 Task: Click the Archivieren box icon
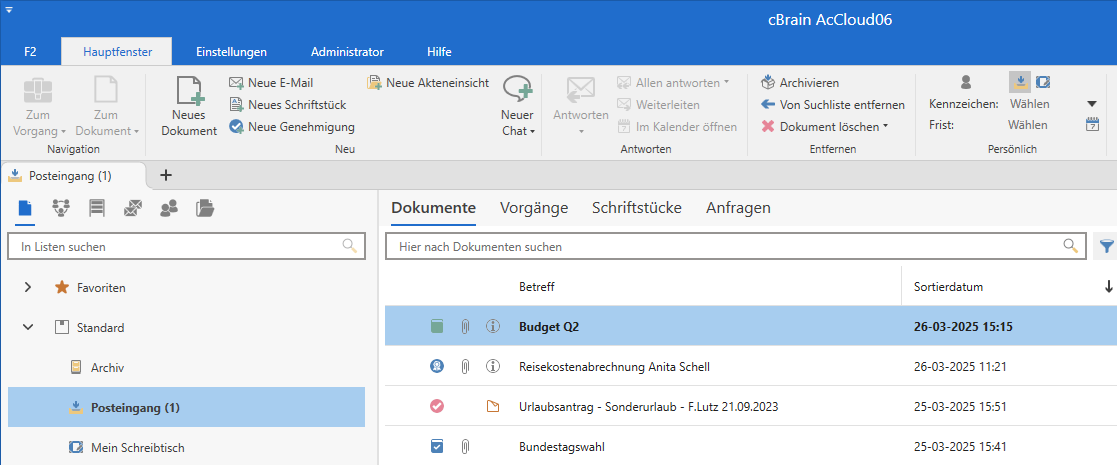[768, 83]
